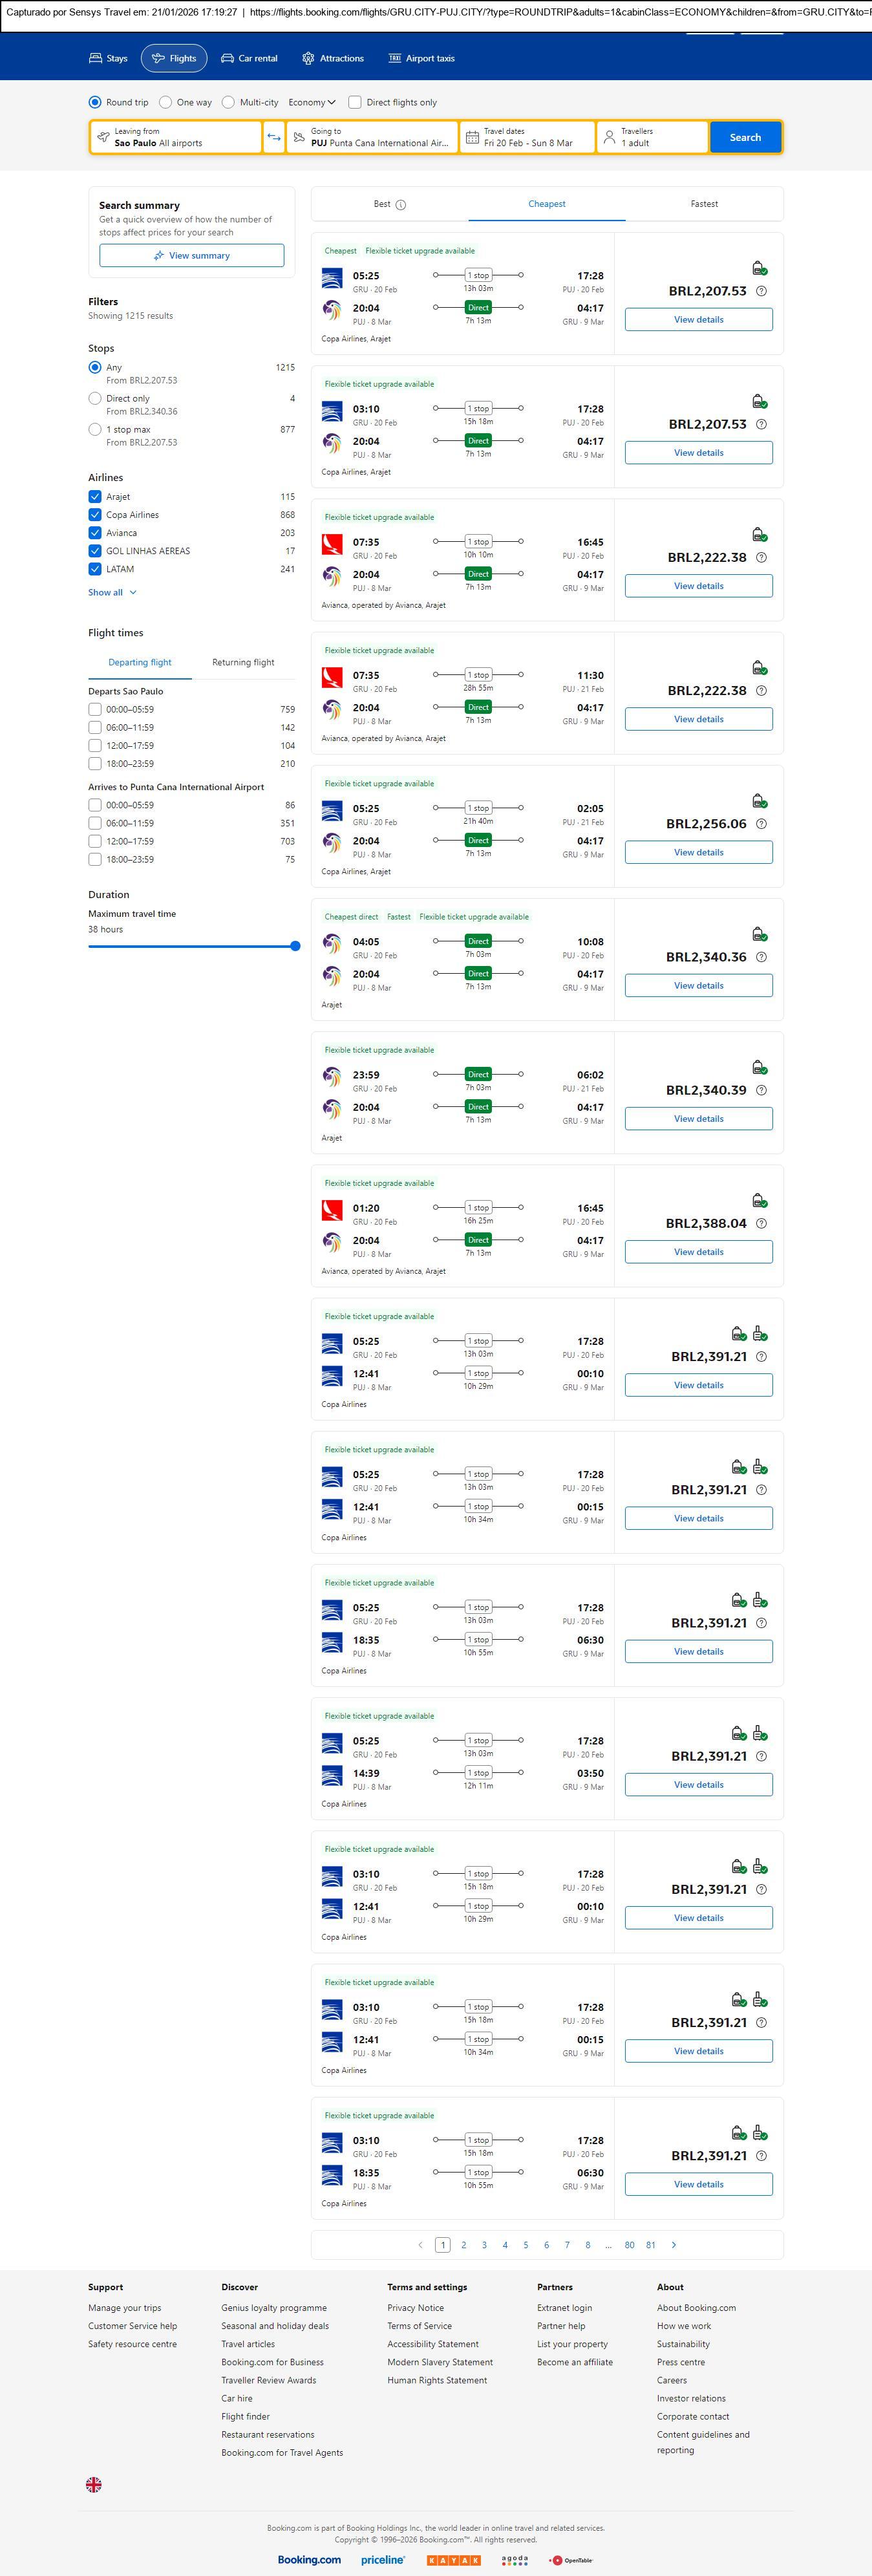Image resolution: width=872 pixels, height=2576 pixels.
Task: Click the info icon next to Best tab
Action: coord(401,205)
